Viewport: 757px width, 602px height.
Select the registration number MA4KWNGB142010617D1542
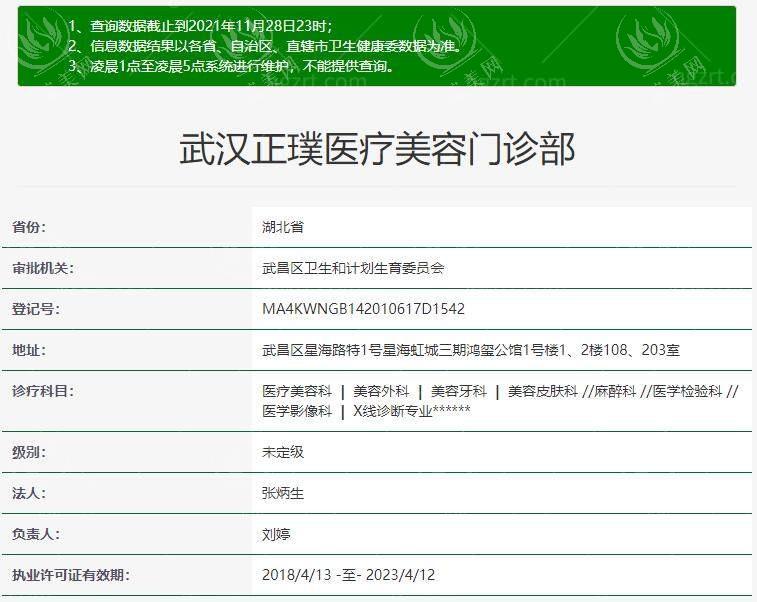[x=363, y=309]
